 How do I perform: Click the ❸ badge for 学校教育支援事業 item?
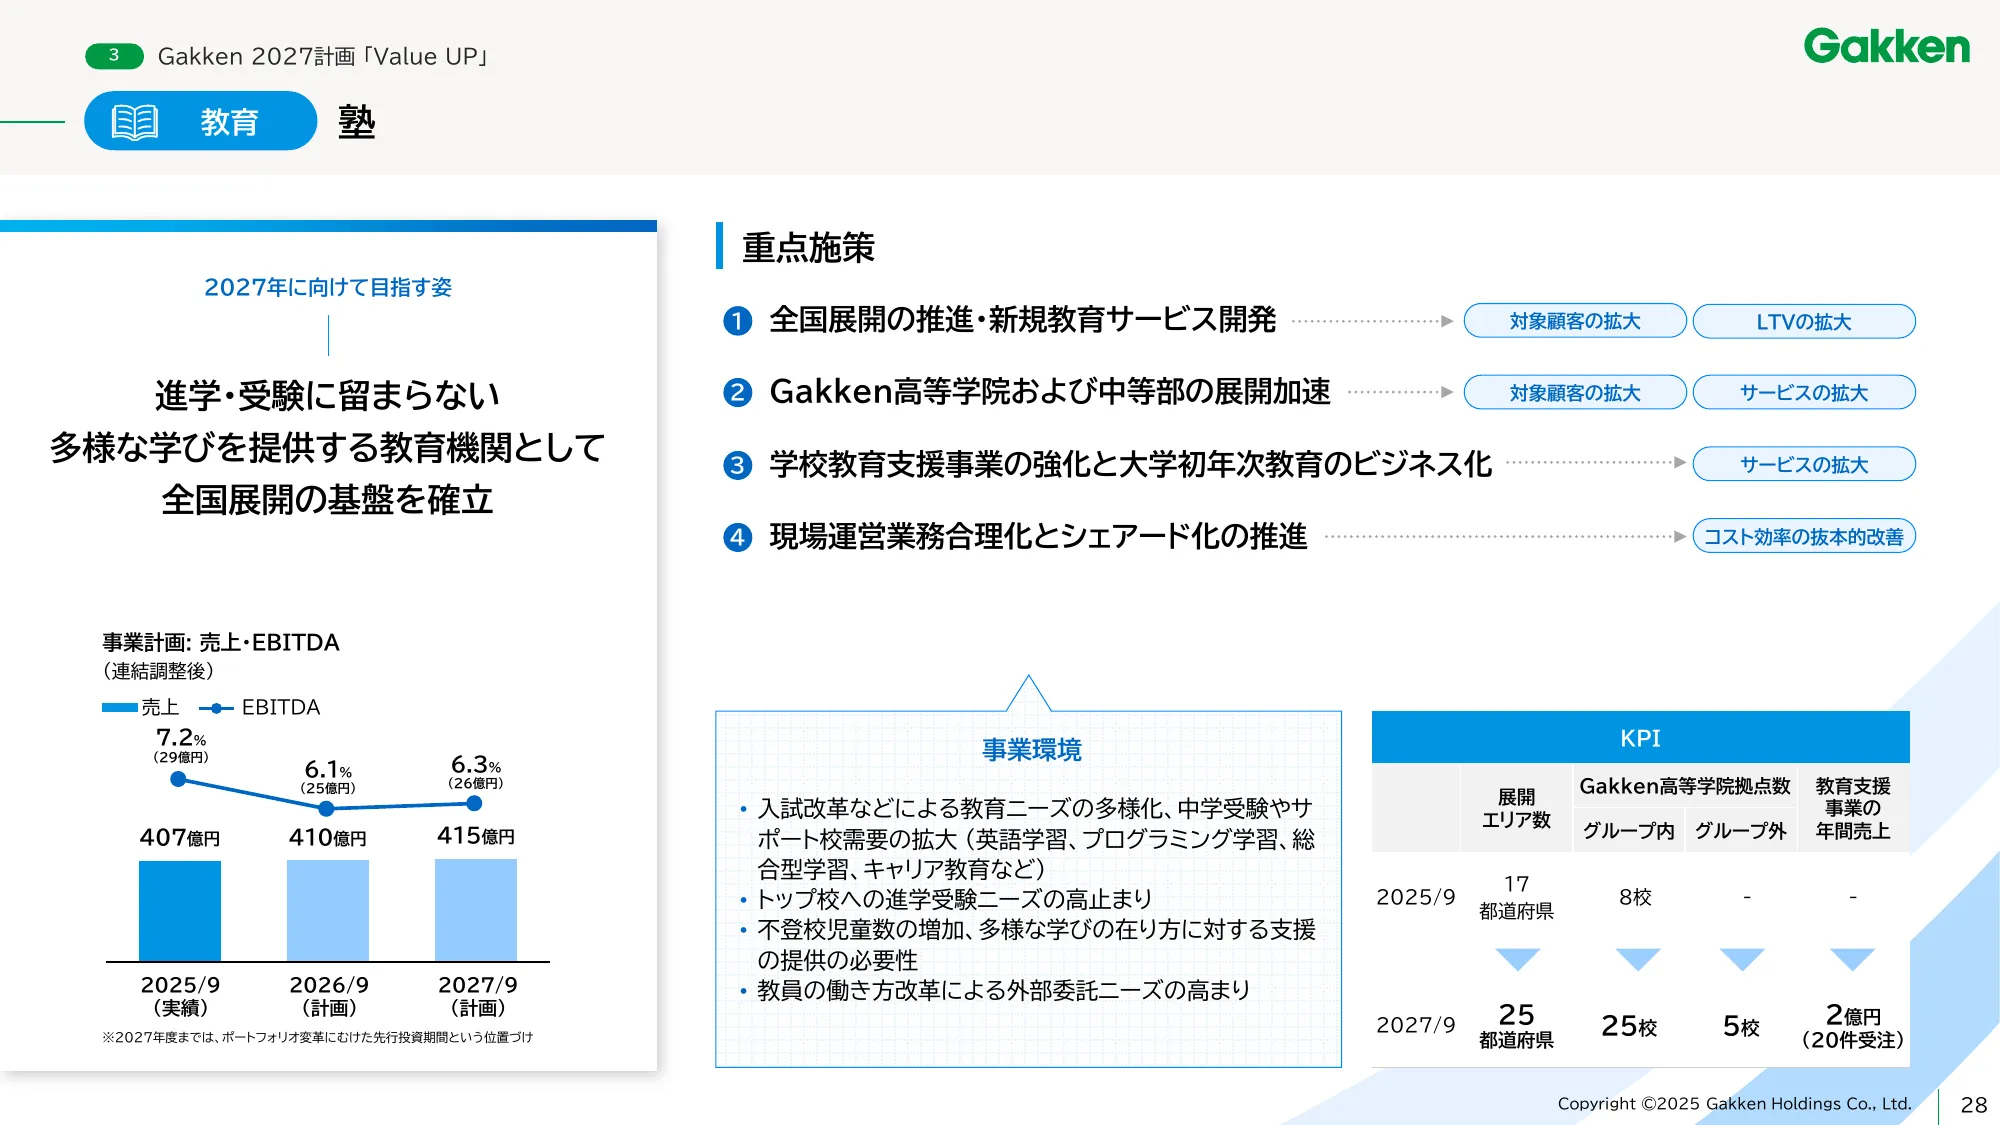[x=738, y=464]
